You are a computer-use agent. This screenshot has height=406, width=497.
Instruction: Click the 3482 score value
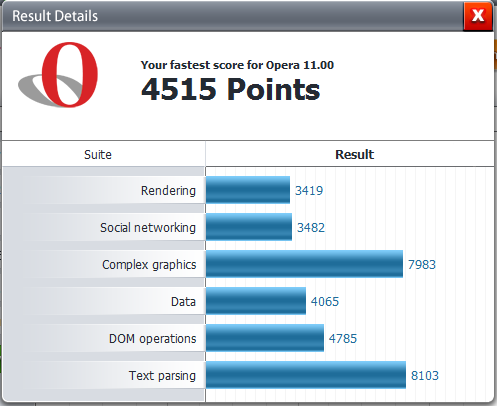pos(311,228)
